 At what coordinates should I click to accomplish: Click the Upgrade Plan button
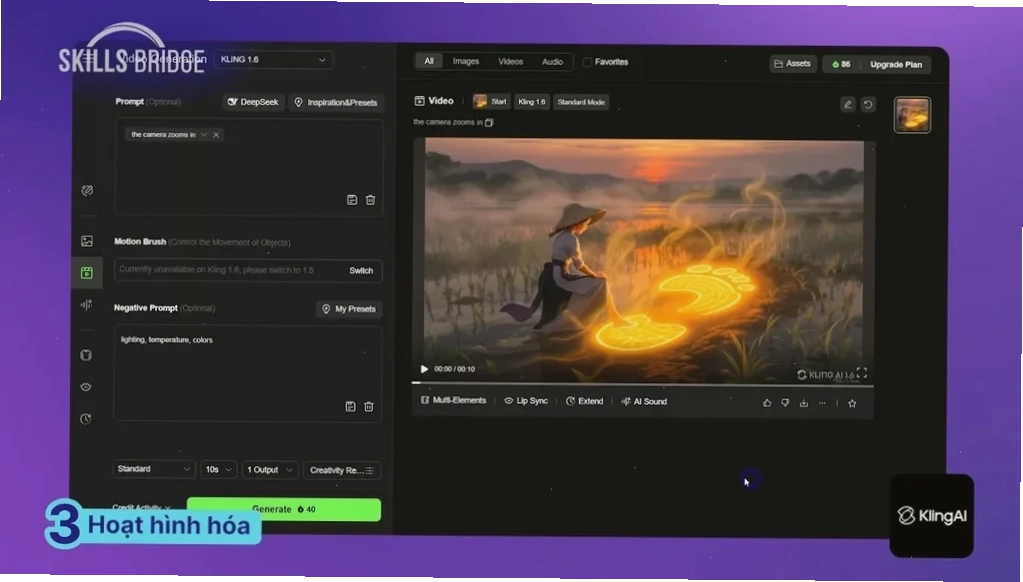(896, 65)
